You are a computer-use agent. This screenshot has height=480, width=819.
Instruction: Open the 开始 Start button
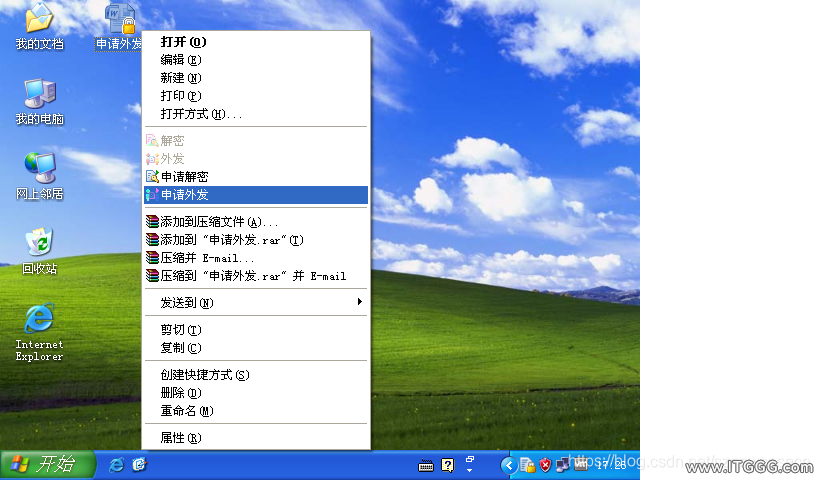click(x=48, y=464)
